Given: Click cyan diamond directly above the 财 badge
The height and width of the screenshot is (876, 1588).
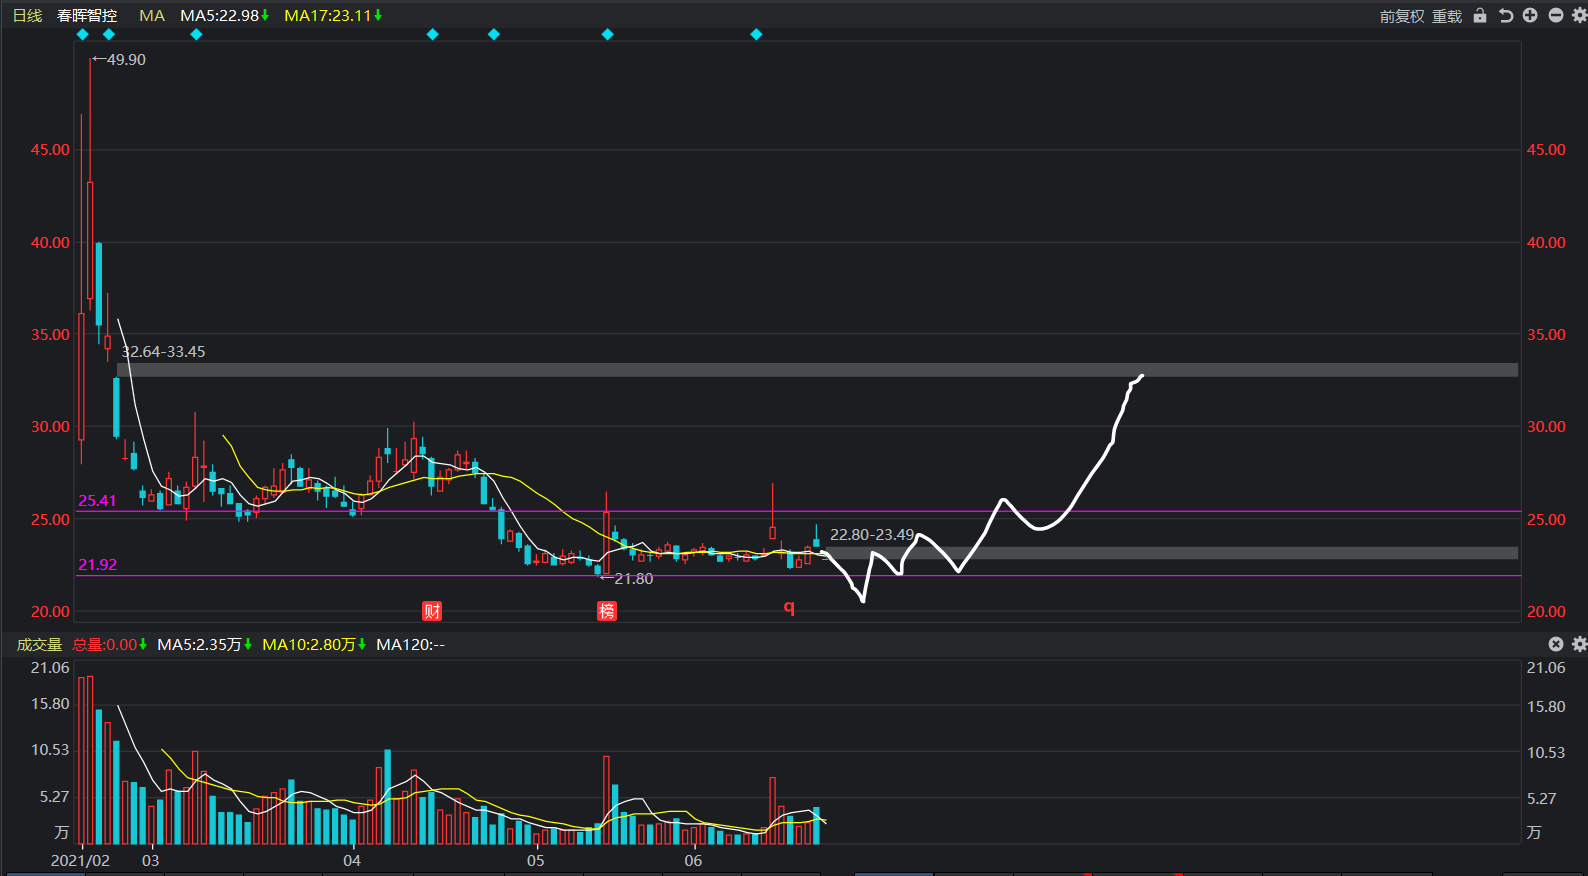Looking at the screenshot, I should click(x=433, y=34).
